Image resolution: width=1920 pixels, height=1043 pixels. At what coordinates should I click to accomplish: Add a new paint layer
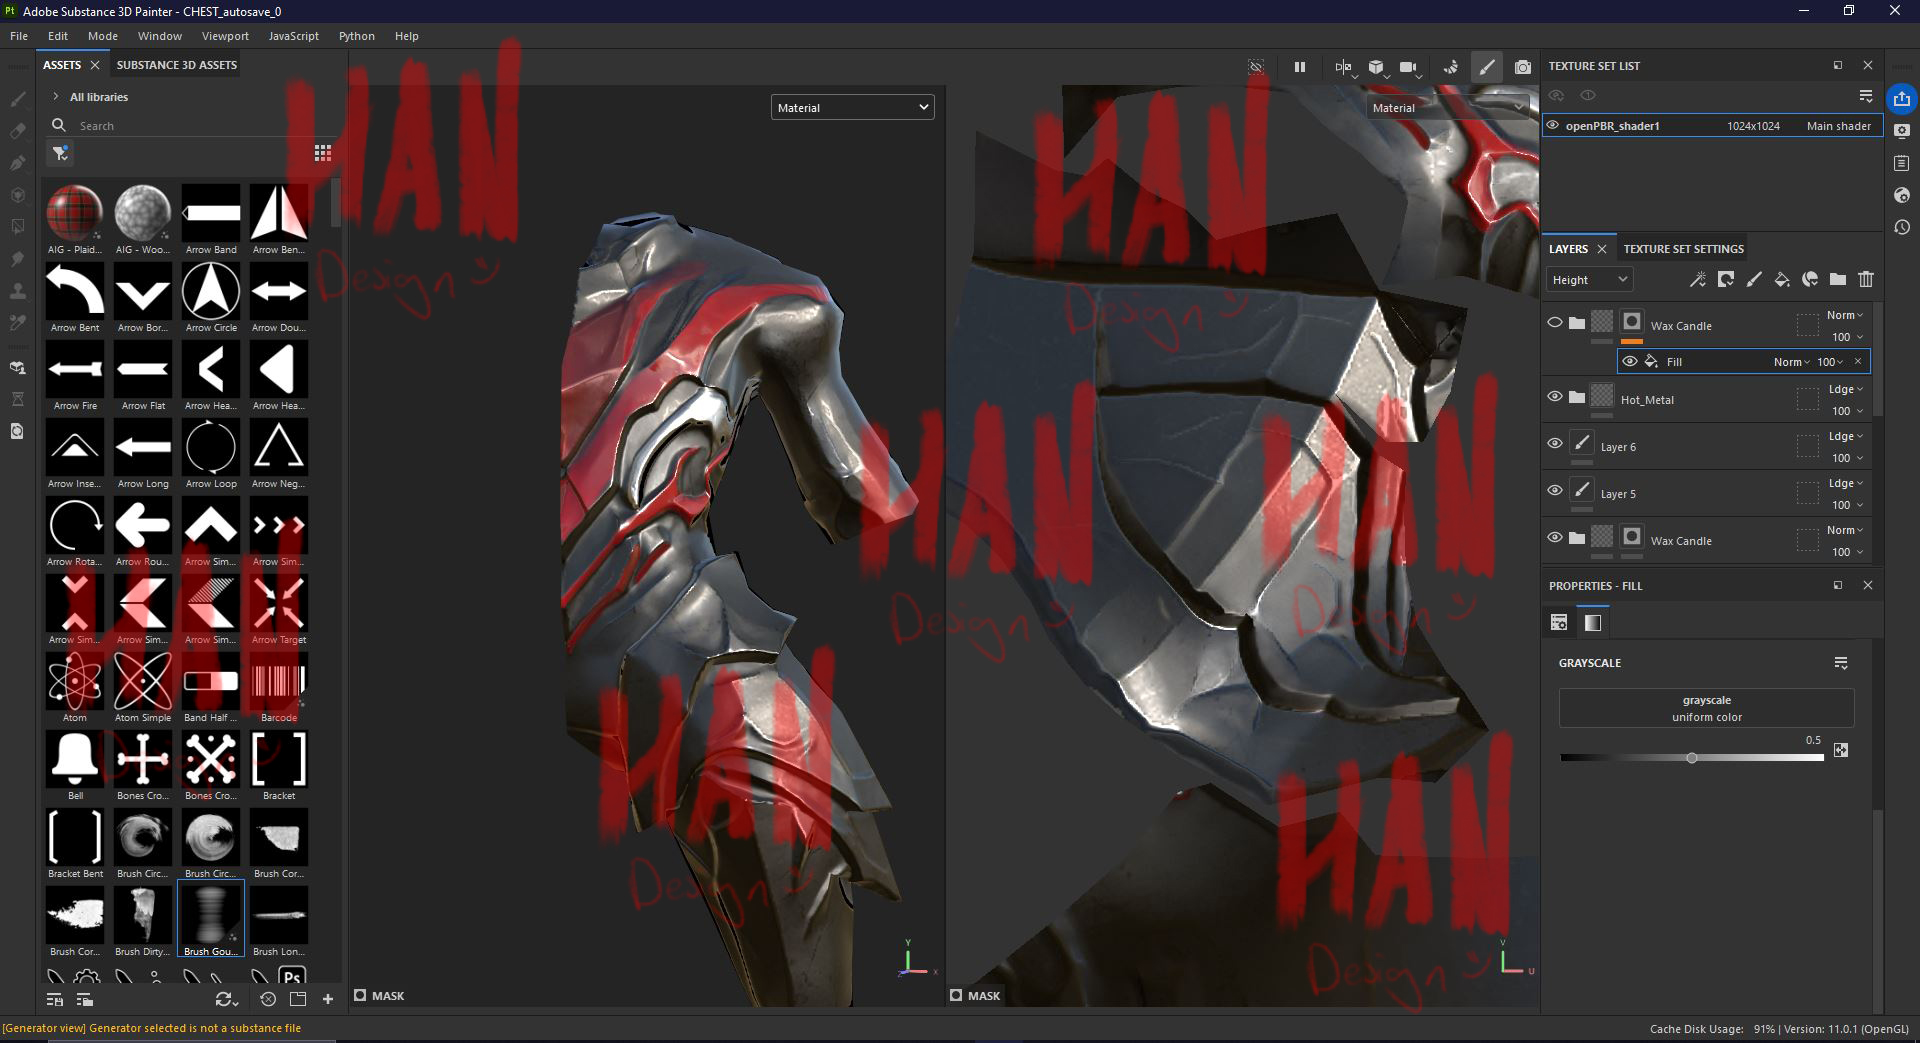1753,280
